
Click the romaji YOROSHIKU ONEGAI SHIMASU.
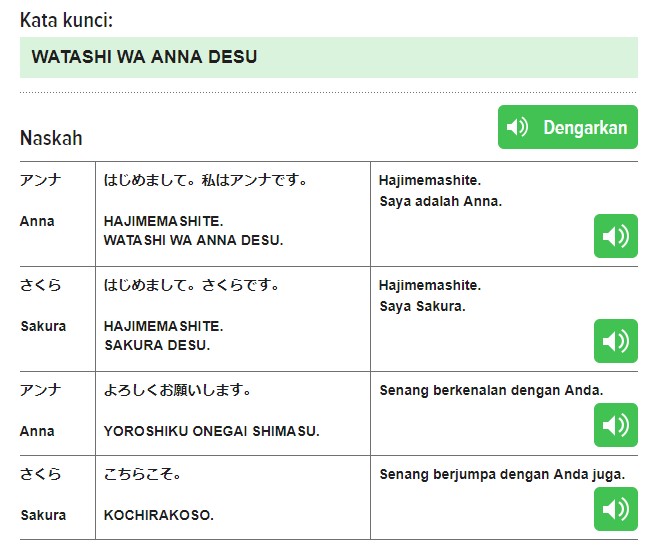point(211,431)
